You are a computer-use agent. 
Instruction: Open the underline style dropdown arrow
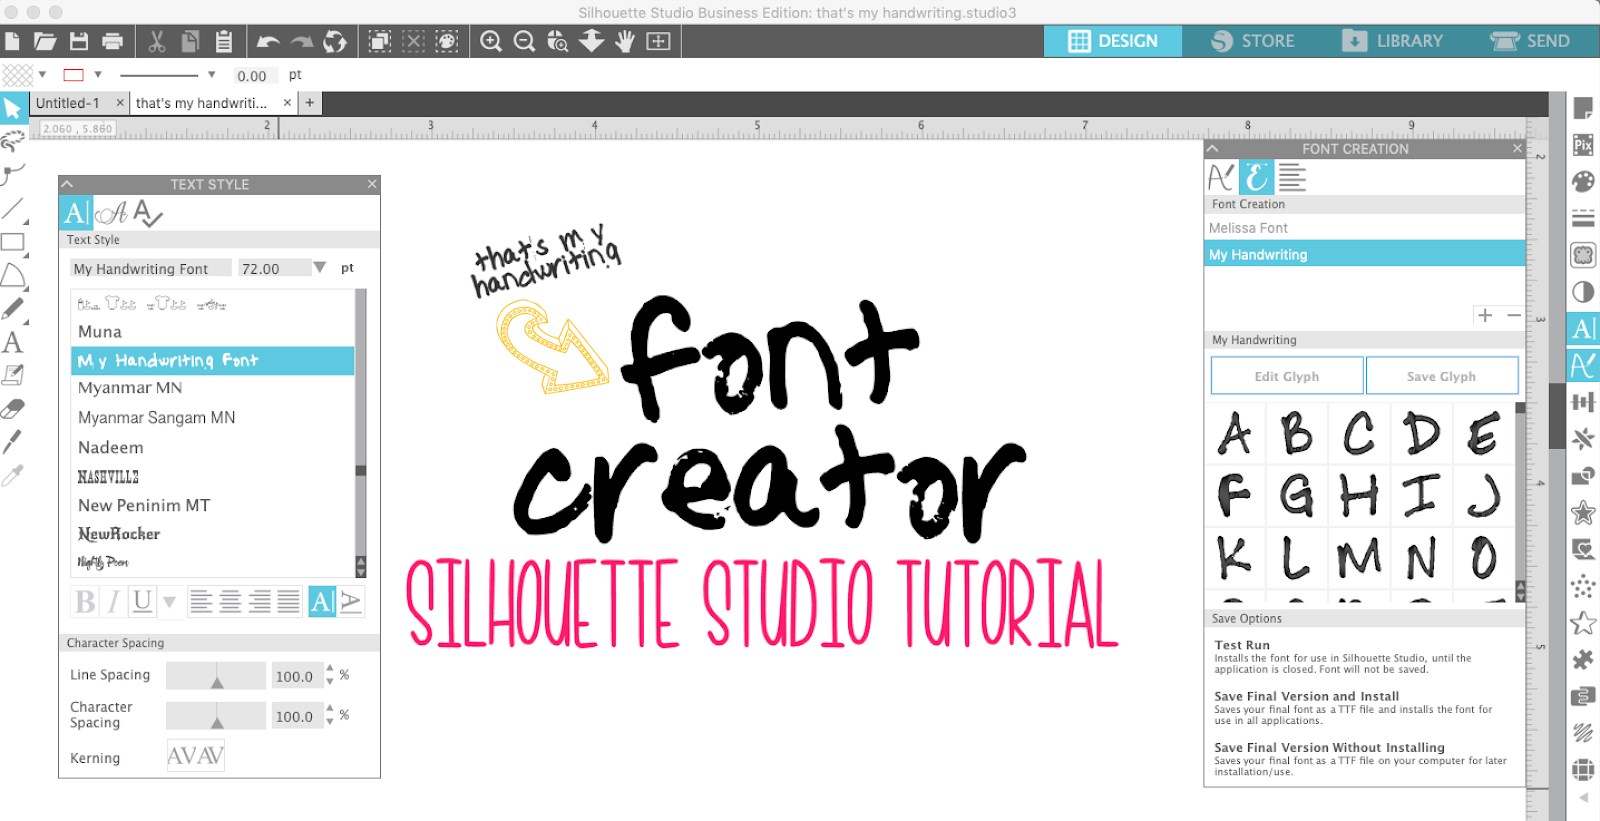pos(169,602)
